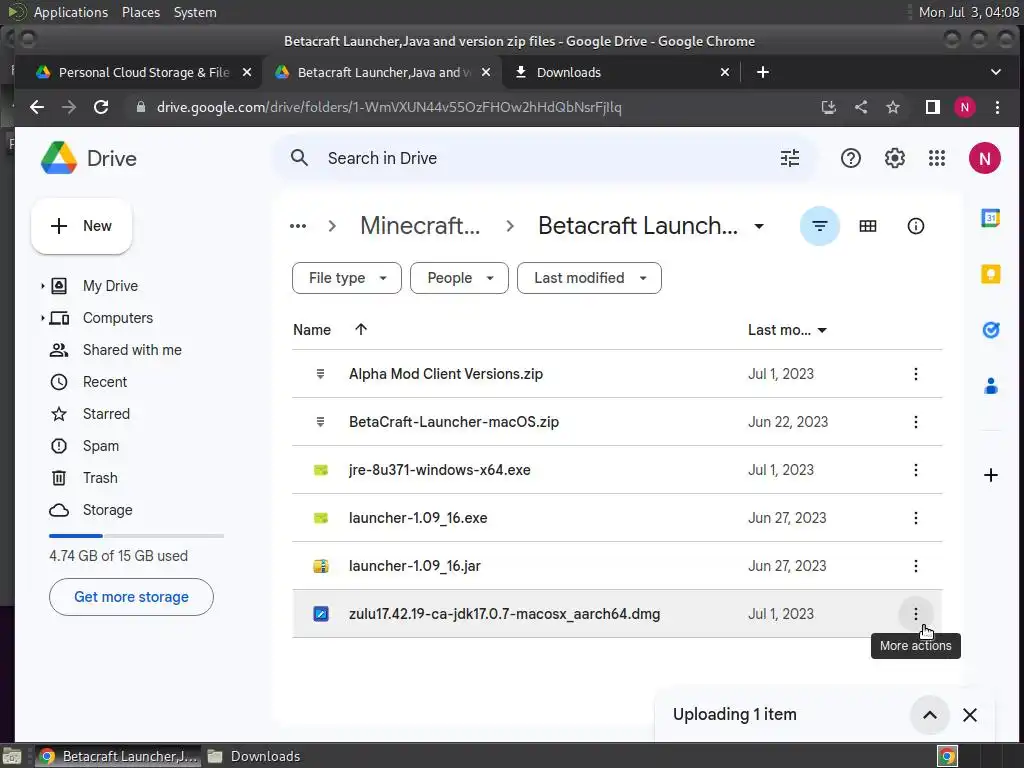Click the Drive support help icon
The width and height of the screenshot is (1024, 768).
[x=851, y=158]
